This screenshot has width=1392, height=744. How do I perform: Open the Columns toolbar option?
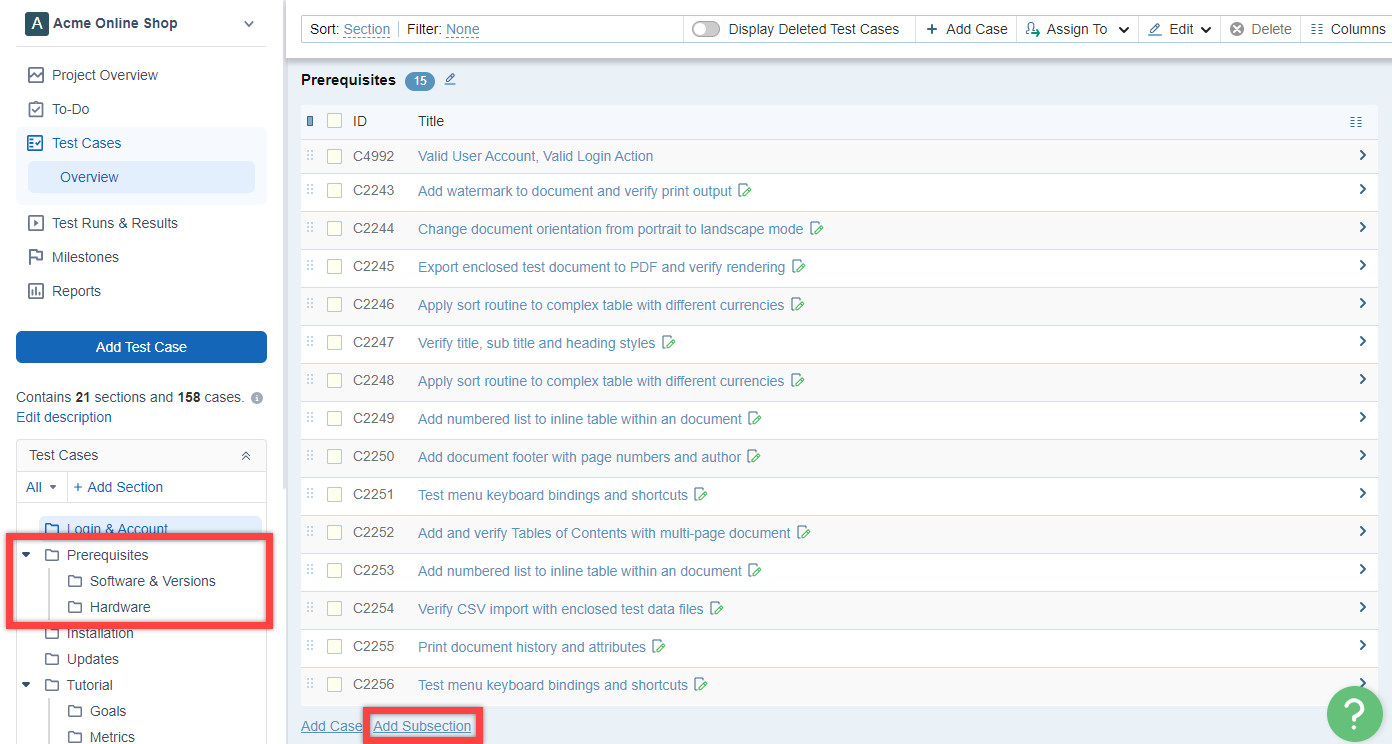click(1347, 30)
